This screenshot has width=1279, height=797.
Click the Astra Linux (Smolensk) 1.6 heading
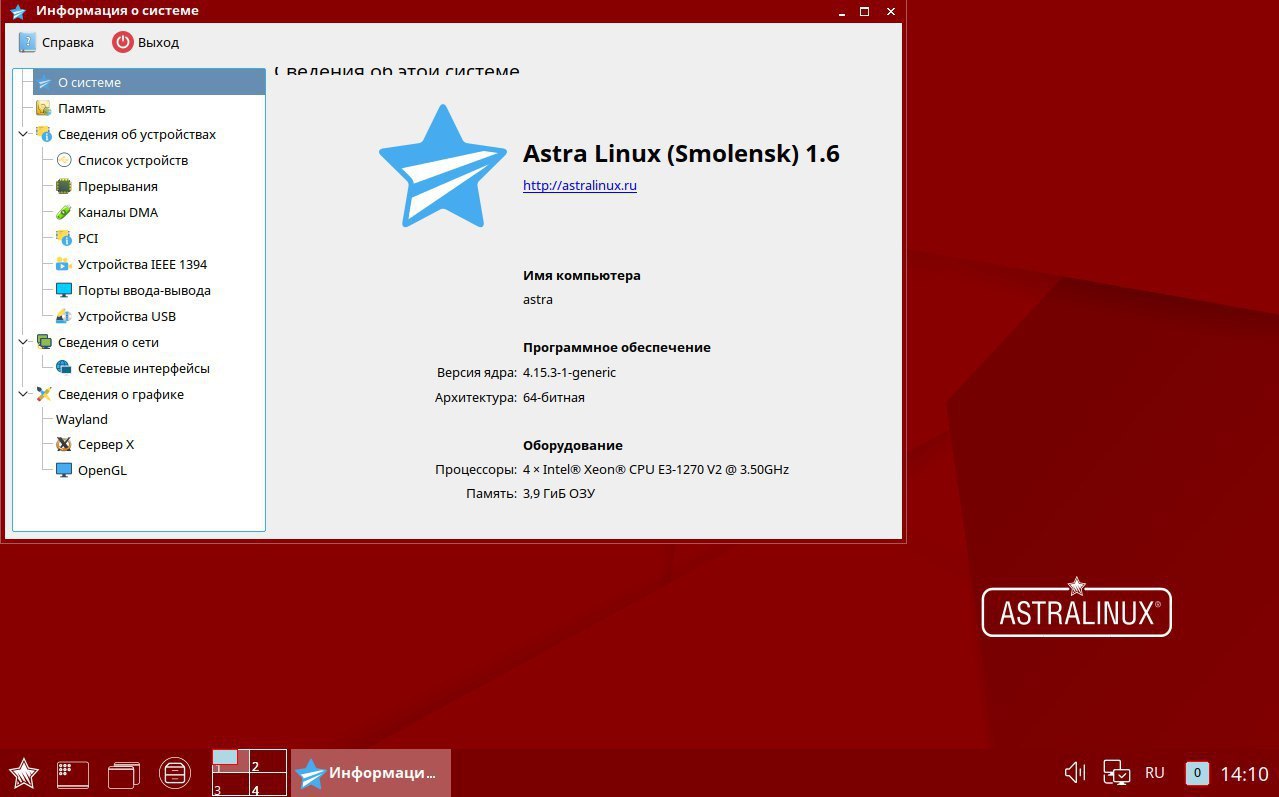(x=681, y=154)
